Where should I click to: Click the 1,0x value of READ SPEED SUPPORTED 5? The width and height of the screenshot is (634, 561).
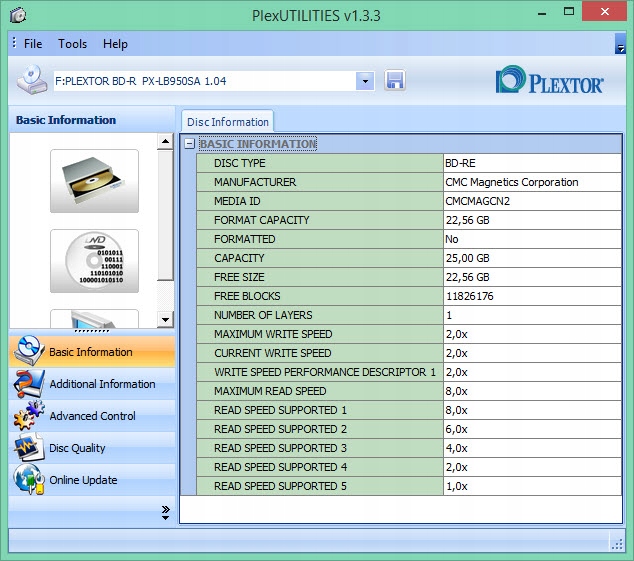click(533, 486)
